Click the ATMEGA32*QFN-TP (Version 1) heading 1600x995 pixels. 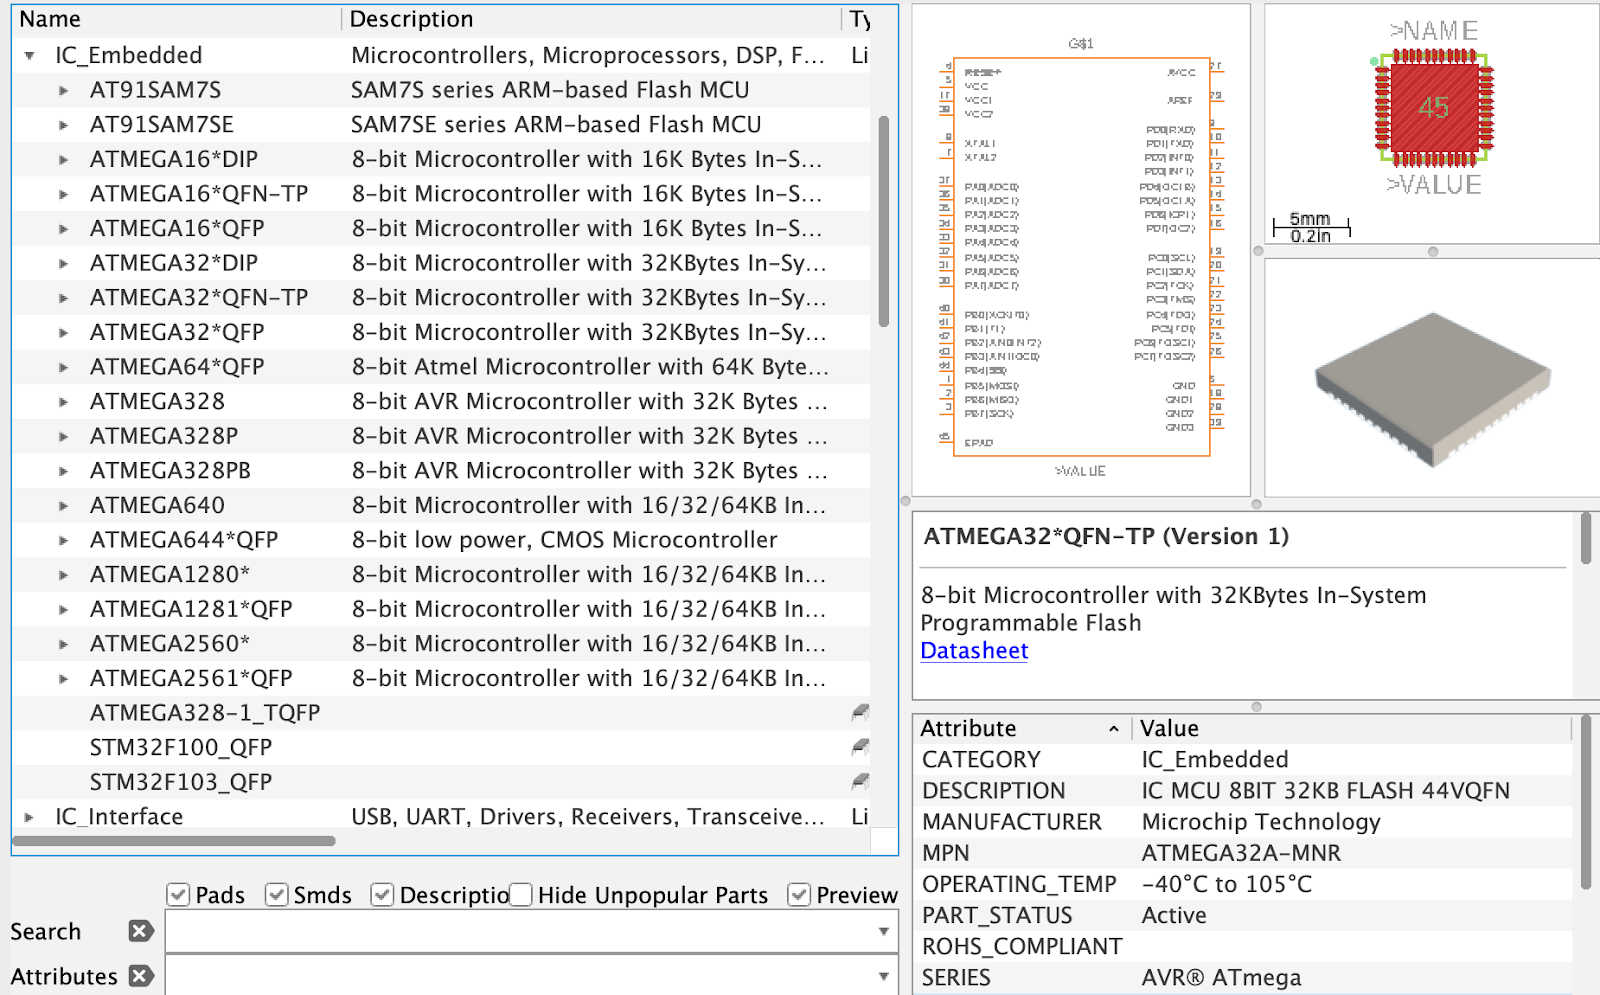1106,537
